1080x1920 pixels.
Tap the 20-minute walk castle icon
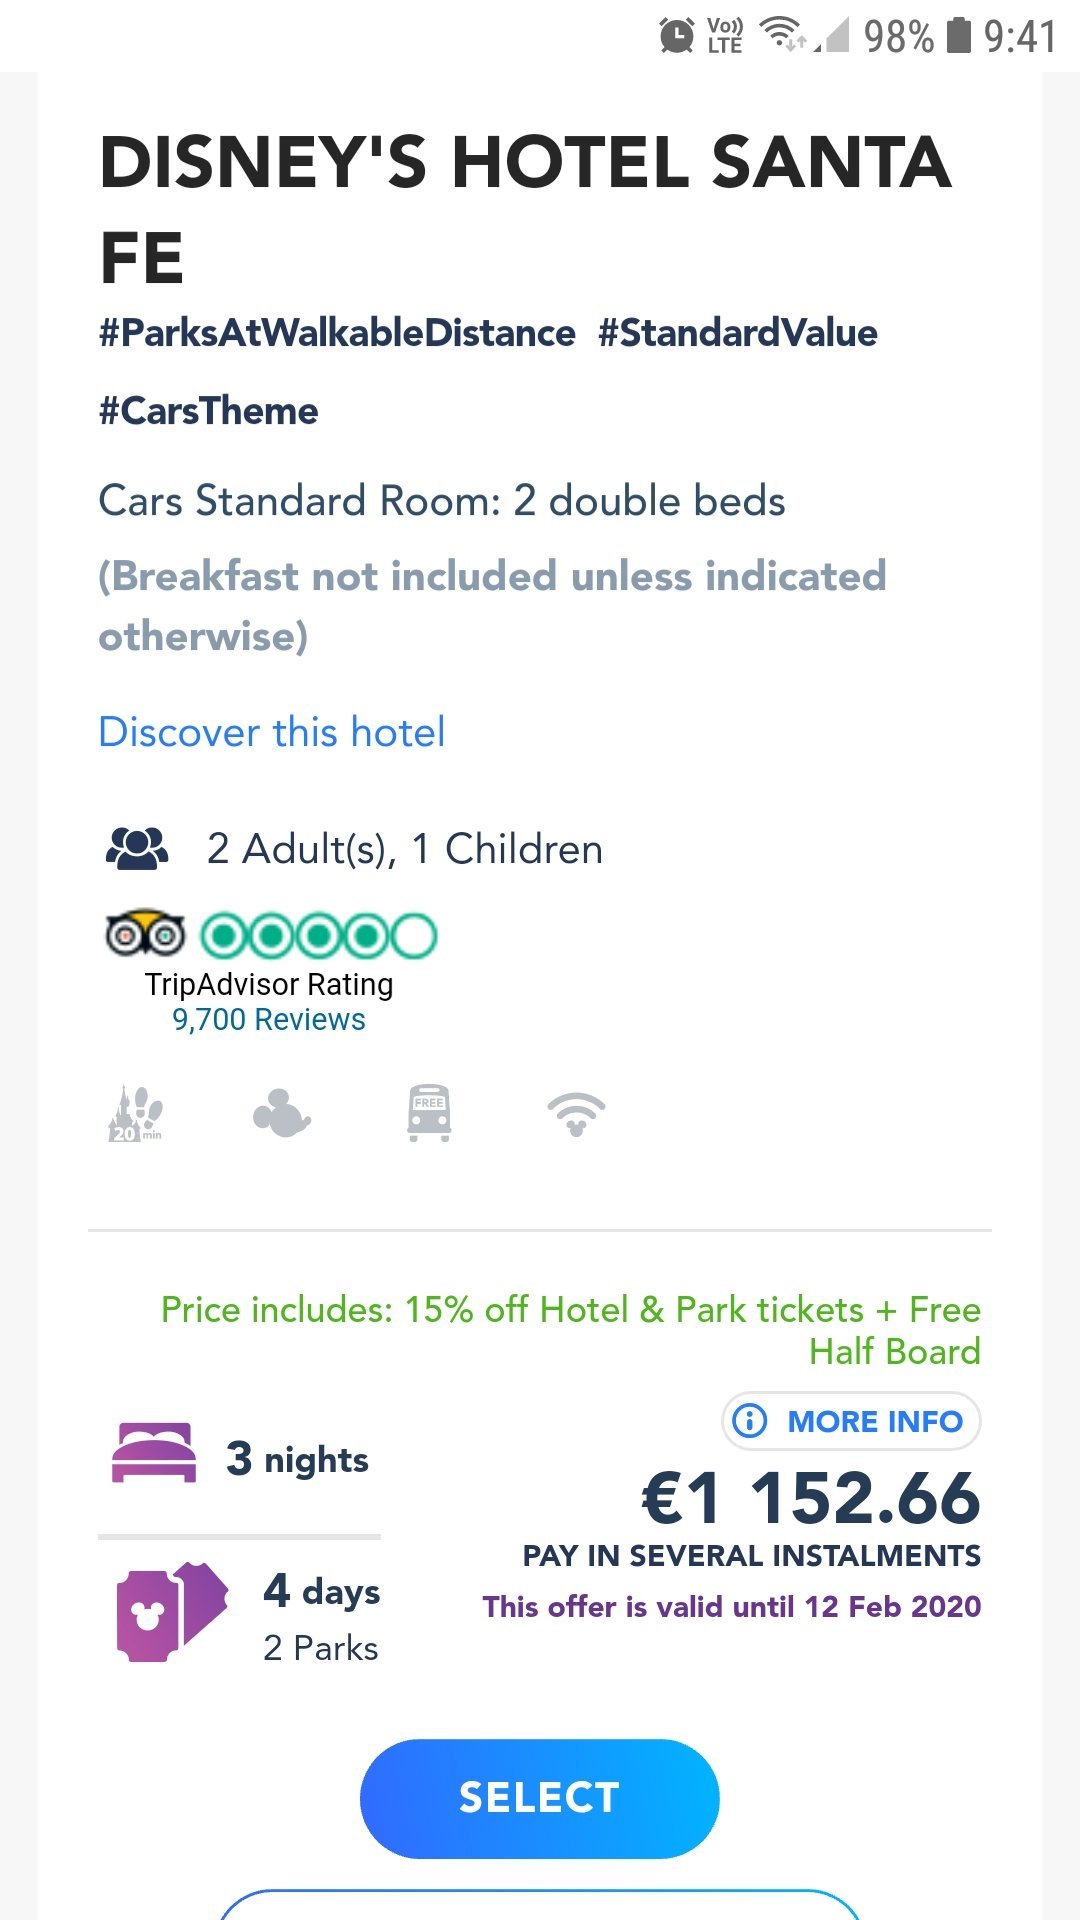coord(135,1113)
